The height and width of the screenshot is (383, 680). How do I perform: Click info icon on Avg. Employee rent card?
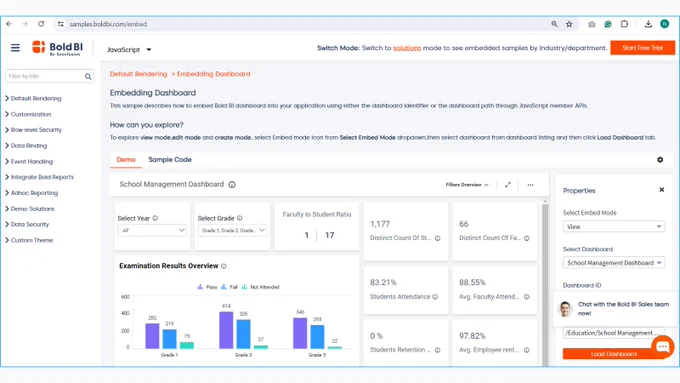tap(526, 350)
